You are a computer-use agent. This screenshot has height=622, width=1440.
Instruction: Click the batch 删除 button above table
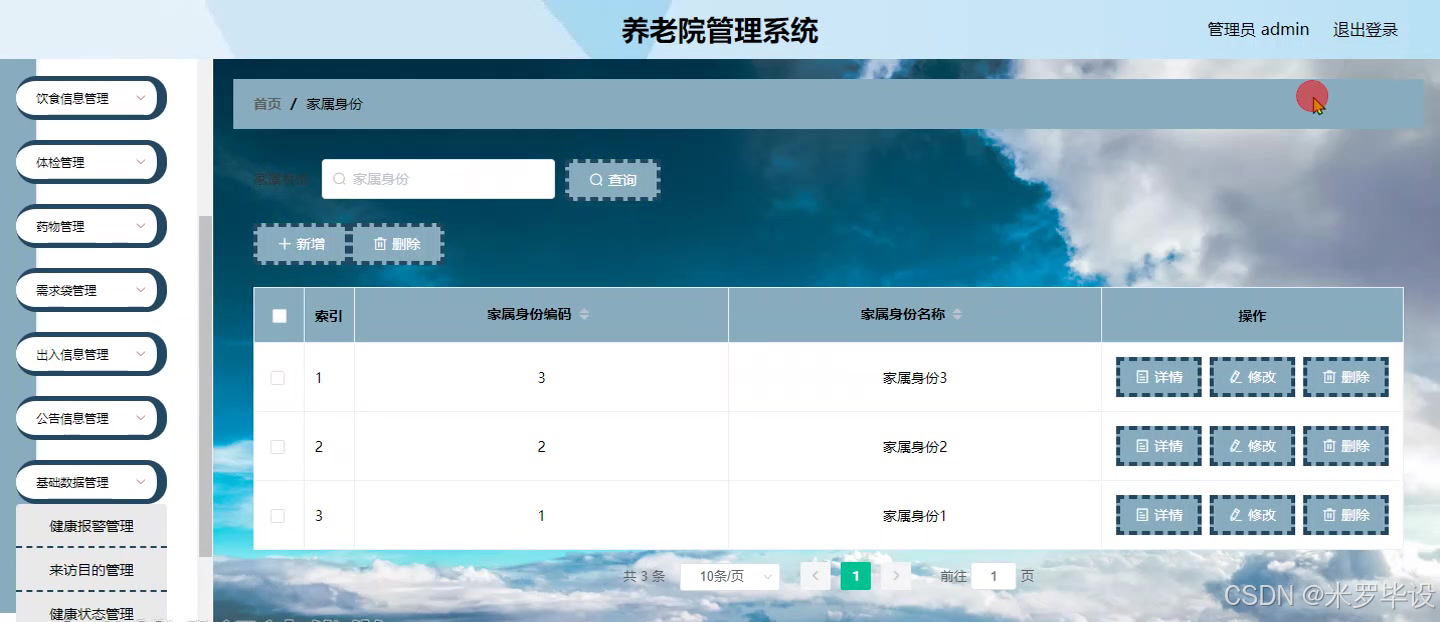(x=397, y=244)
